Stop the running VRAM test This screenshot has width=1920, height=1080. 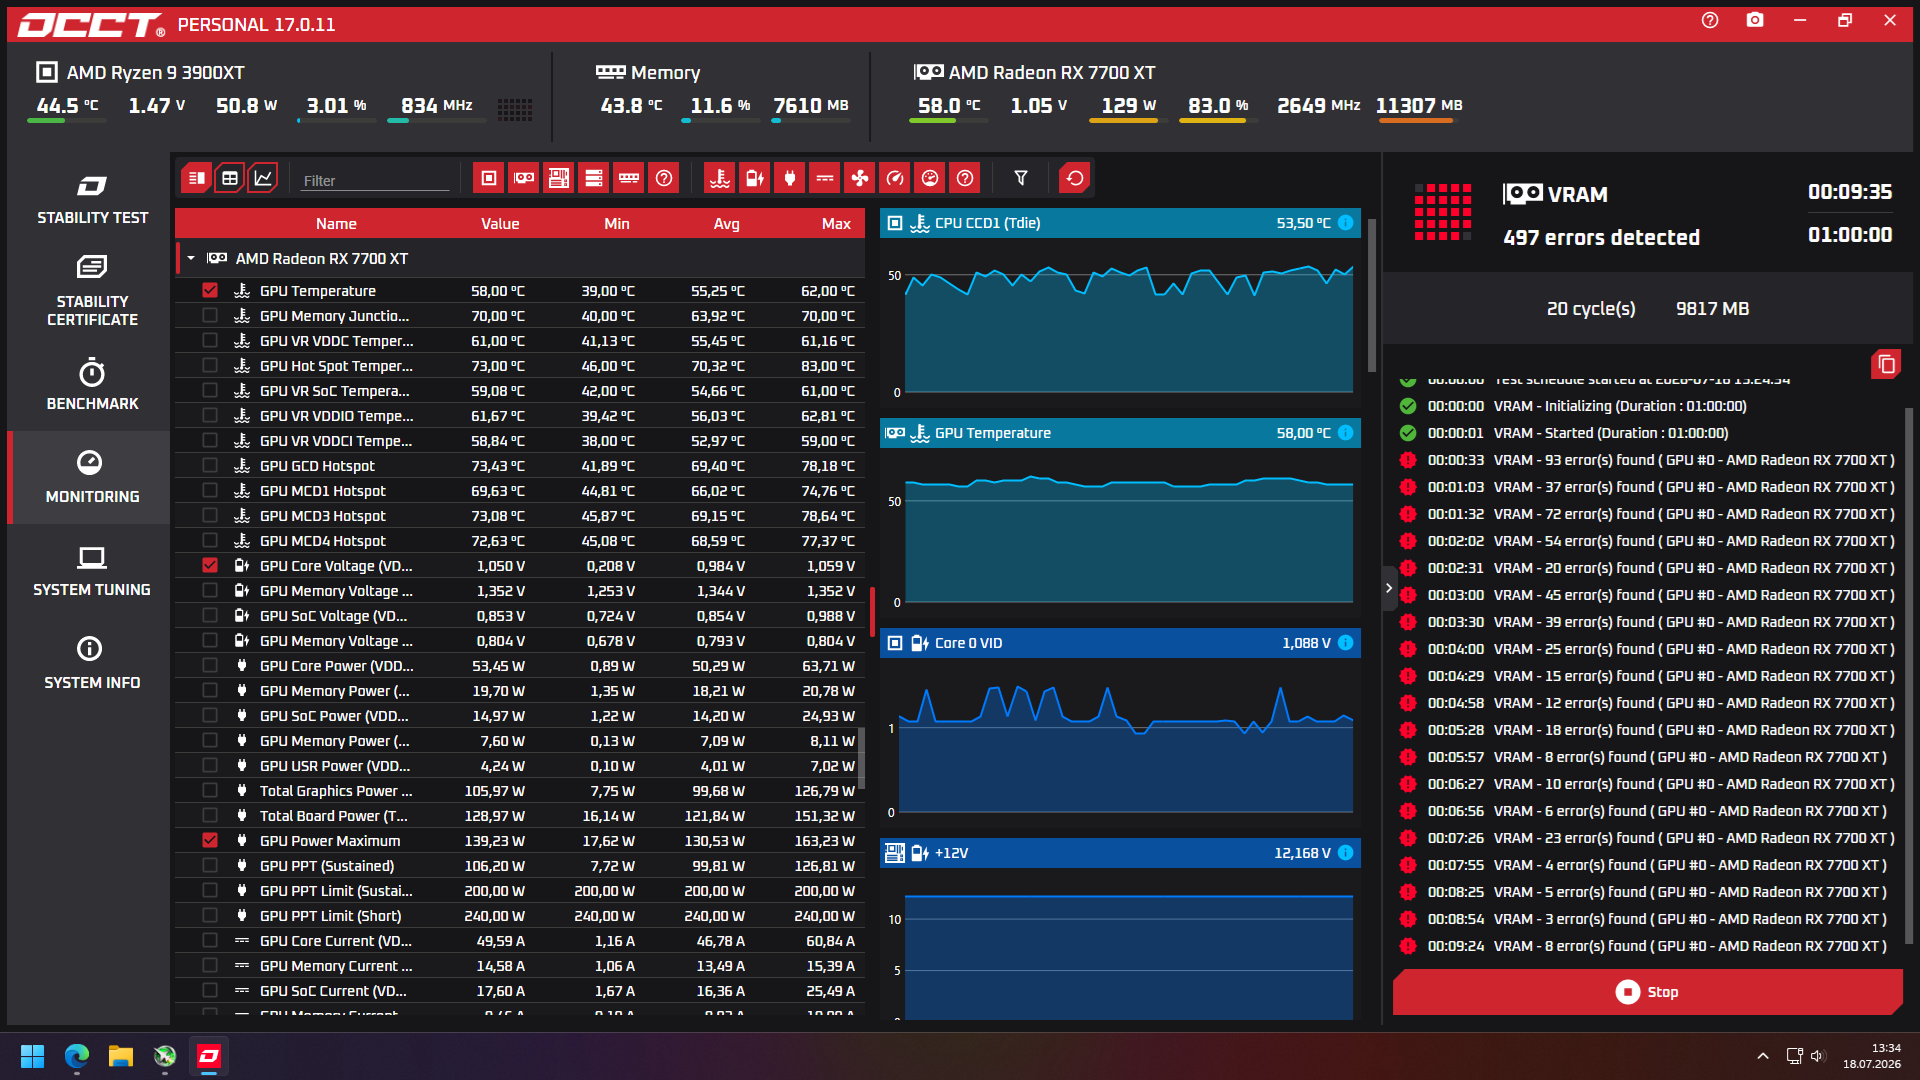point(1648,992)
